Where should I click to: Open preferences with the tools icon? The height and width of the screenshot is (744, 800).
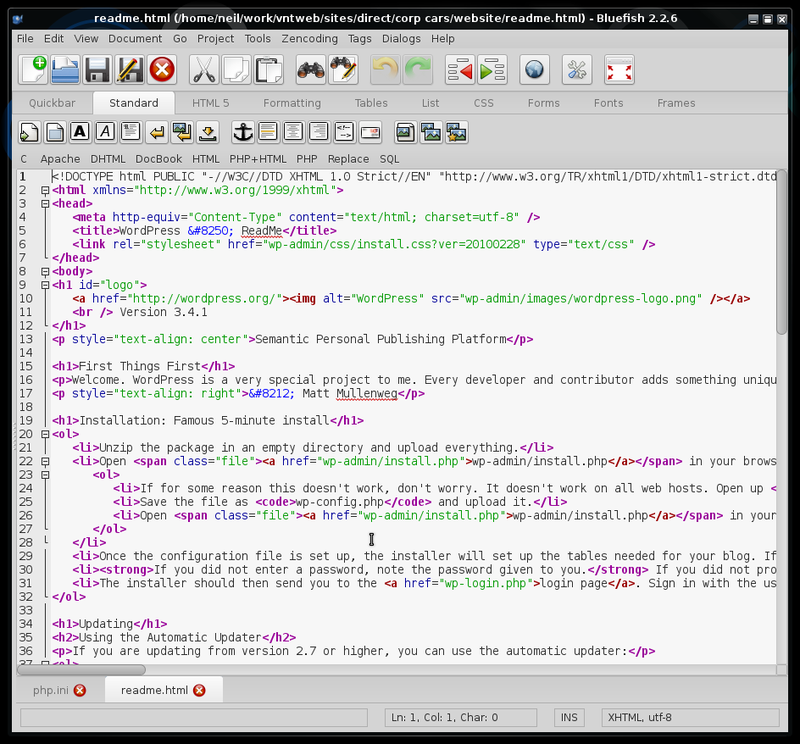577,70
